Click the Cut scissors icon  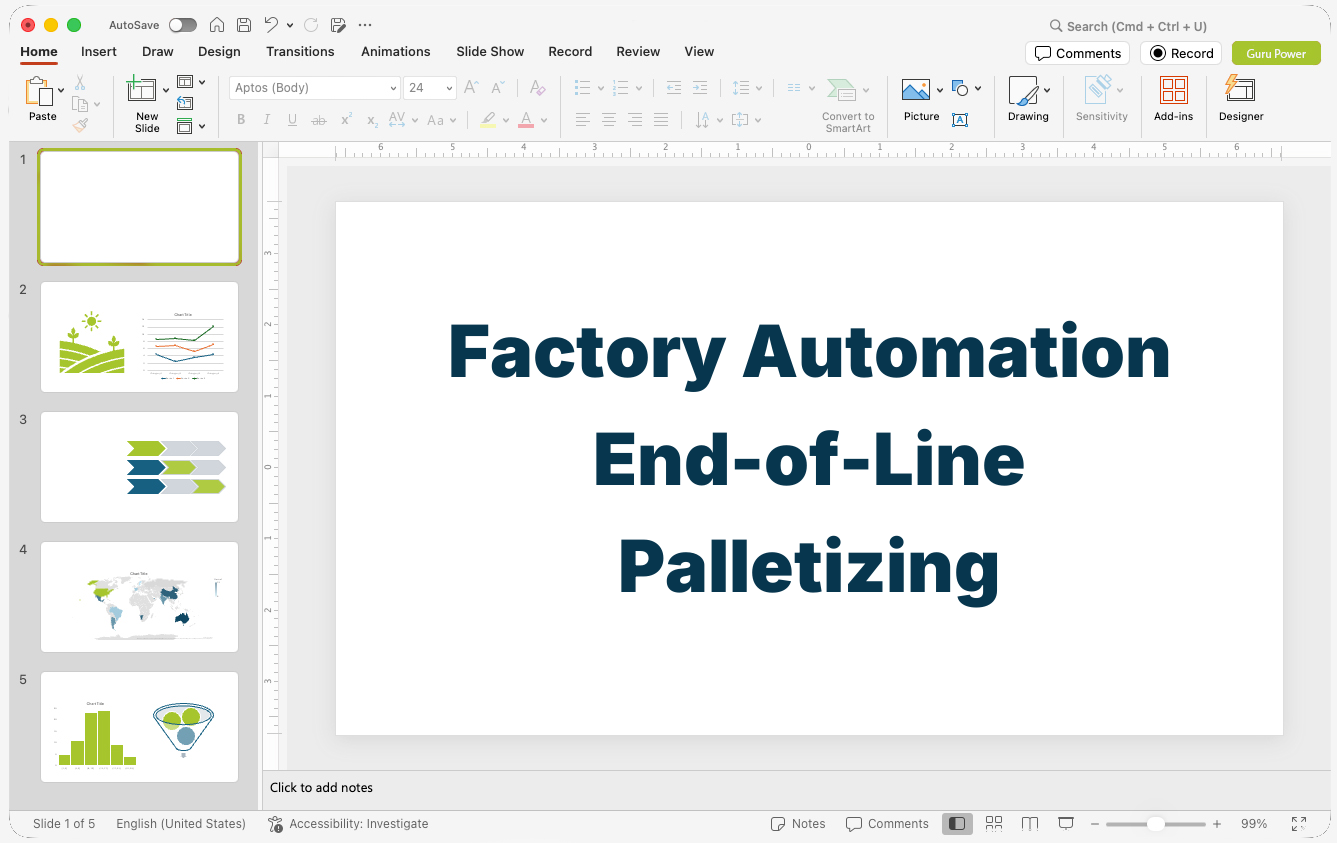[80, 84]
